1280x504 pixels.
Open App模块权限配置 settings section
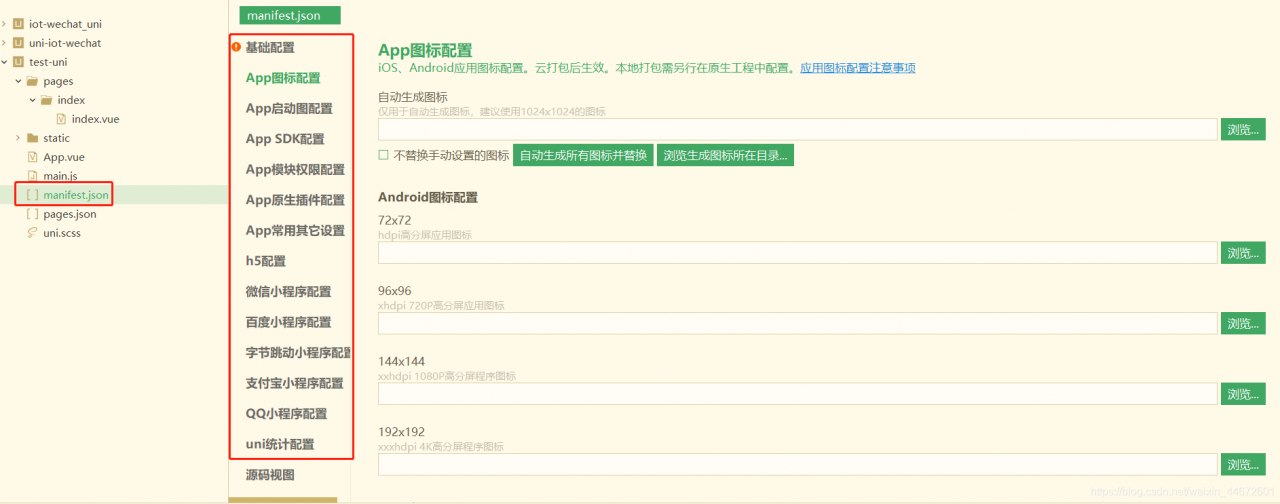click(x=295, y=169)
